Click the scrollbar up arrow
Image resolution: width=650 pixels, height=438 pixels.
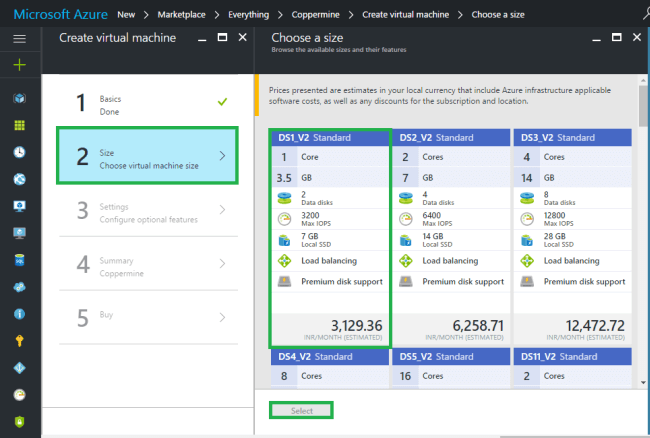tap(643, 80)
